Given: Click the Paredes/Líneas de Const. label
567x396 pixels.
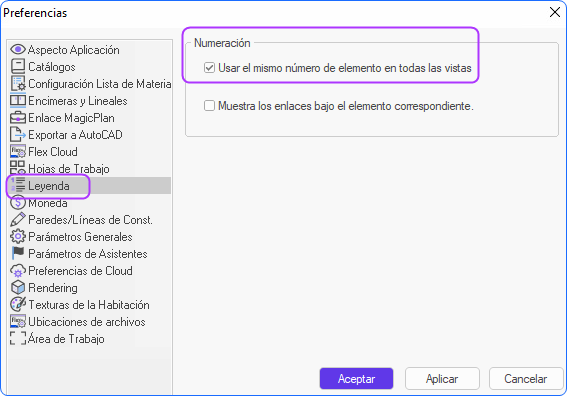Looking at the screenshot, I should (90, 220).
